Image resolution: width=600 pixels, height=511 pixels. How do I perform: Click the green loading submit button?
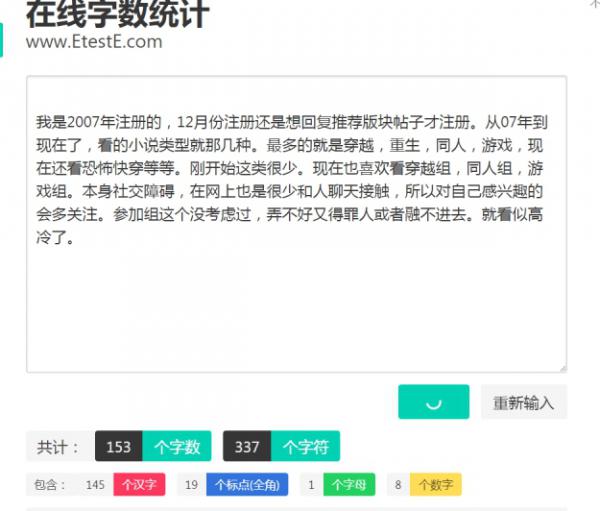[433, 402]
